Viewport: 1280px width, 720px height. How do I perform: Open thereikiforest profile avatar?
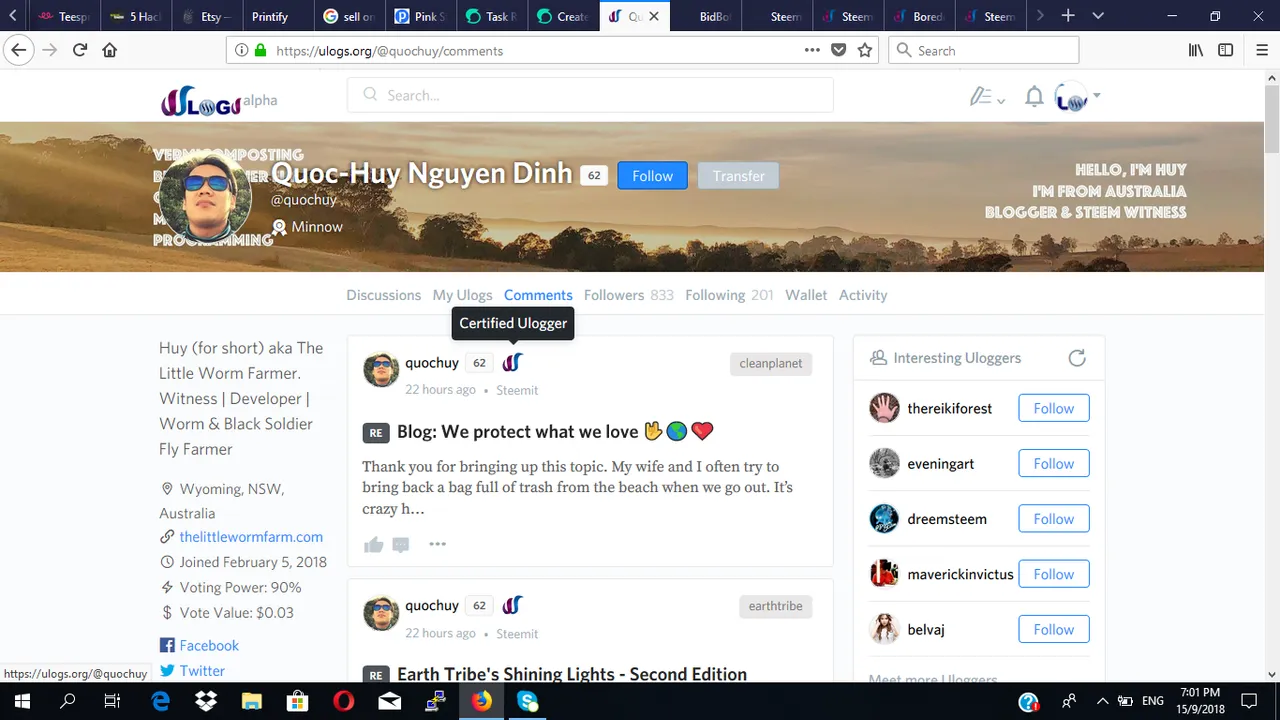tap(884, 408)
